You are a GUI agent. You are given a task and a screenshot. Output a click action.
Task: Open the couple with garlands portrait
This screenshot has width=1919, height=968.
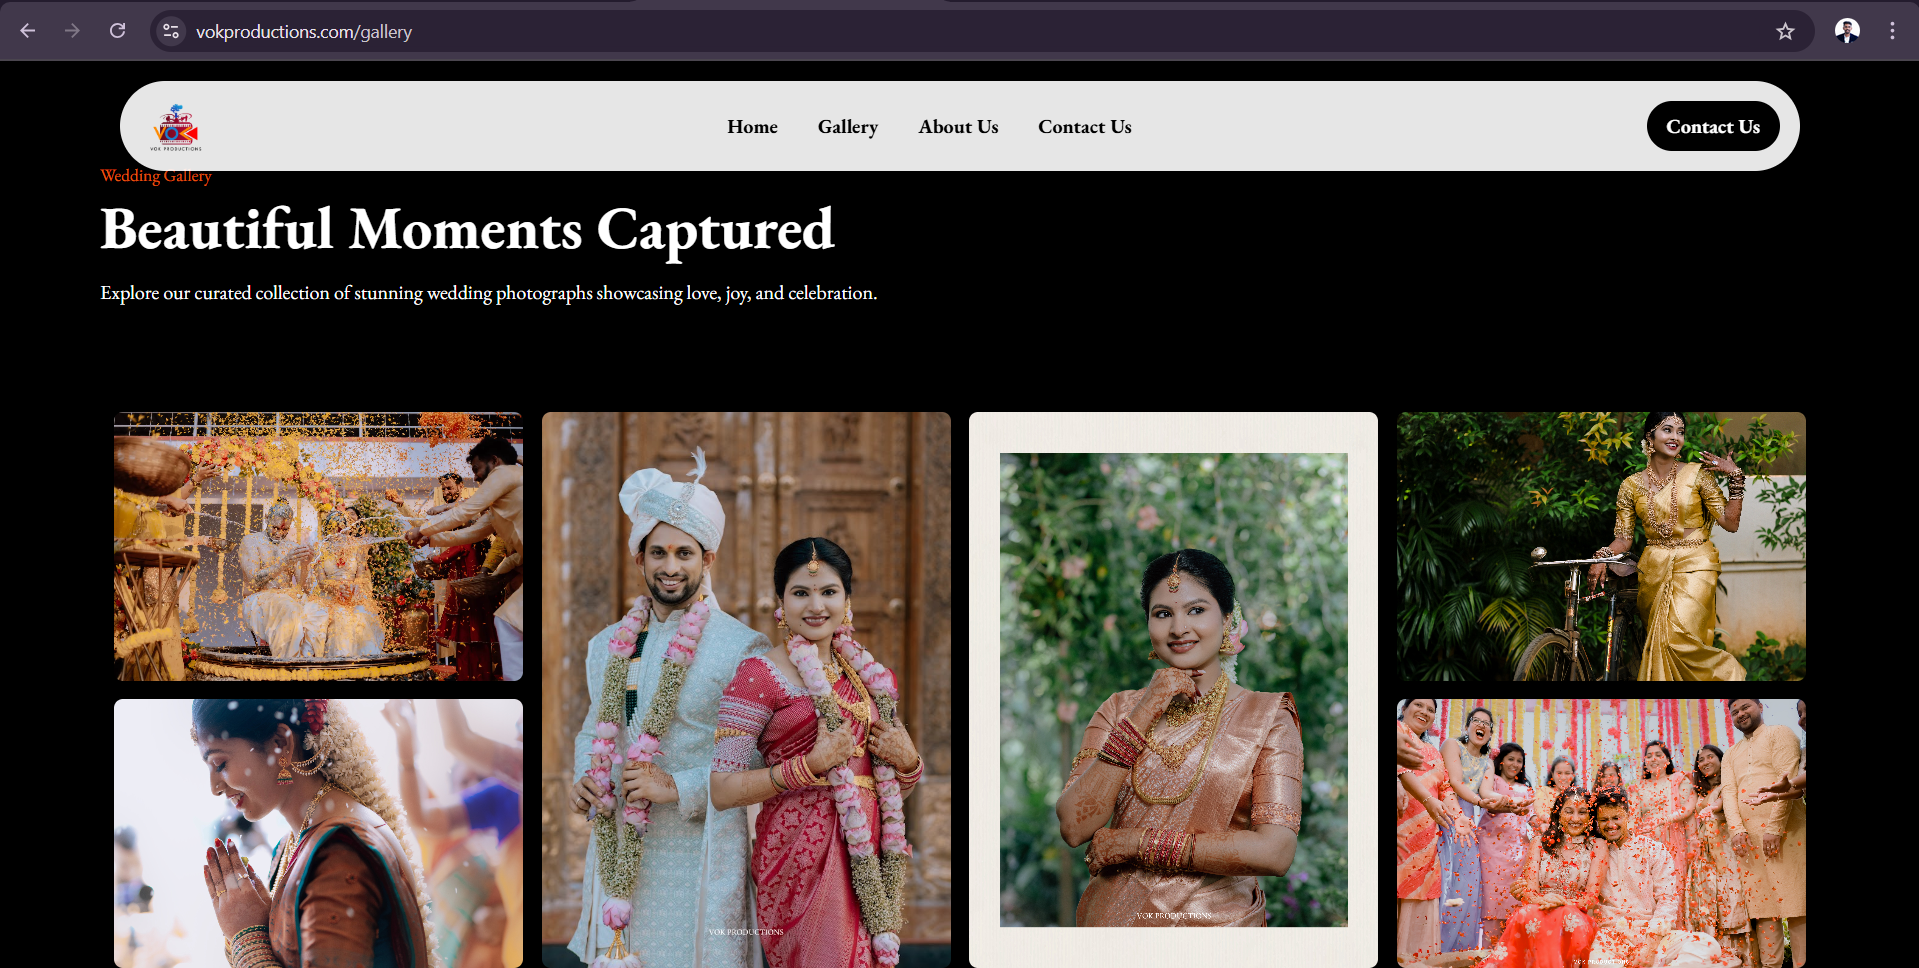[x=746, y=690]
